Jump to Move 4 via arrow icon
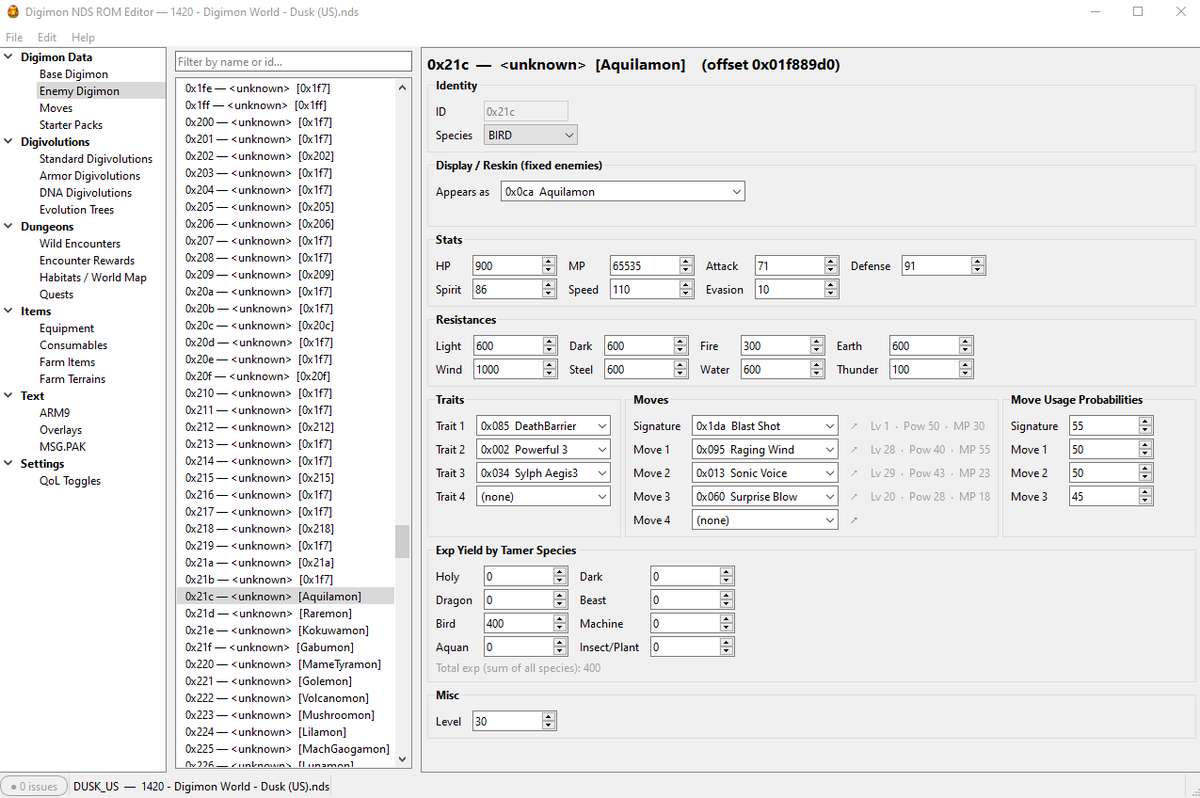The height and width of the screenshot is (798, 1200). pos(854,520)
